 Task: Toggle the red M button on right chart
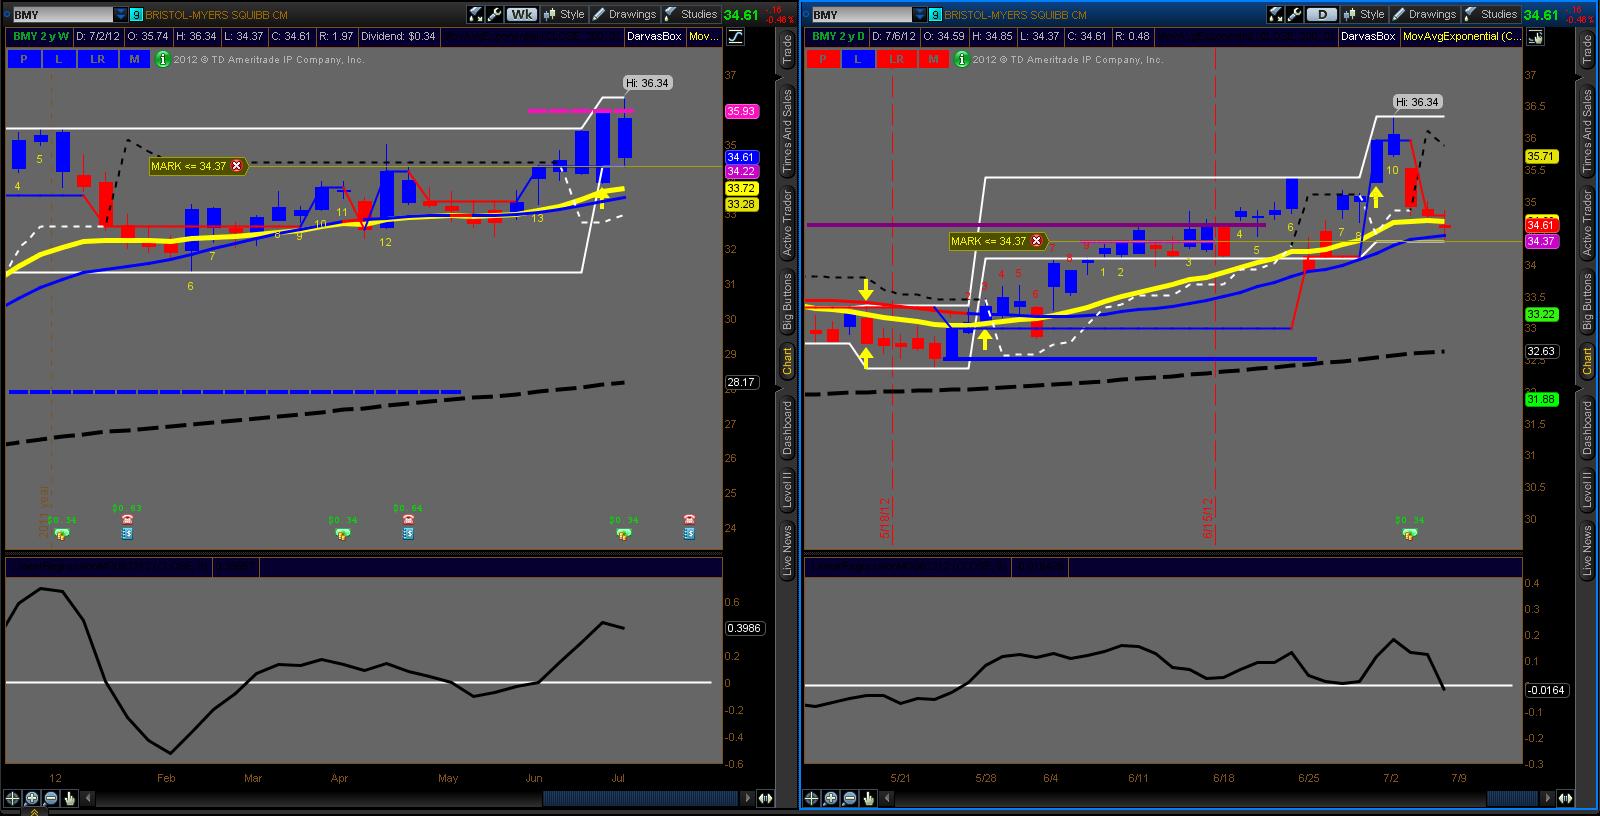click(x=933, y=59)
